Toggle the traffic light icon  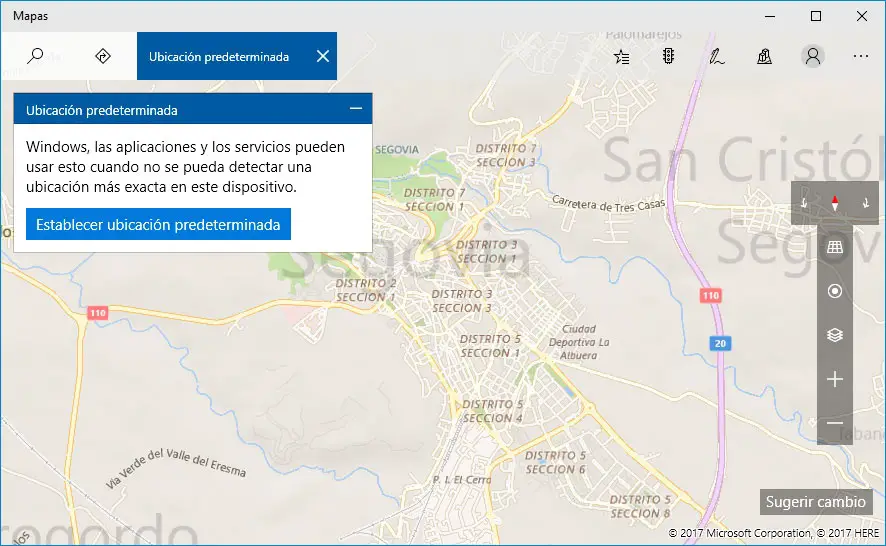(x=668, y=56)
